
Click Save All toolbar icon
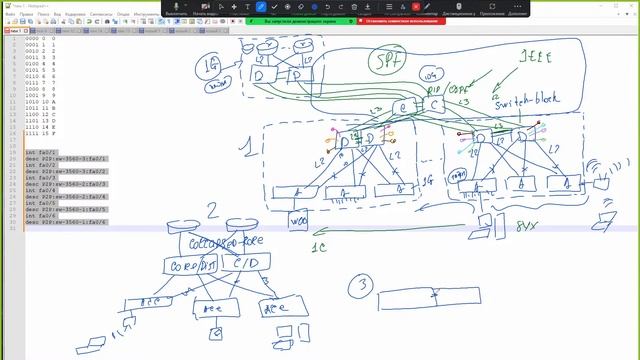tap(31, 21)
